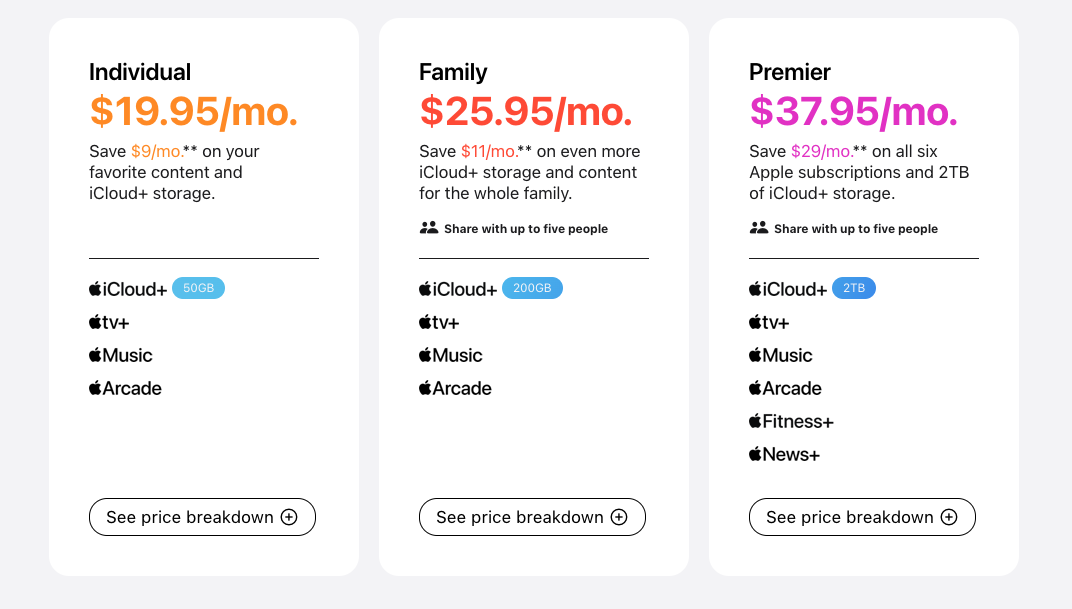The width and height of the screenshot is (1072, 609).
Task: Click the Apple TV+ logo in Family plan
Action: (x=439, y=322)
